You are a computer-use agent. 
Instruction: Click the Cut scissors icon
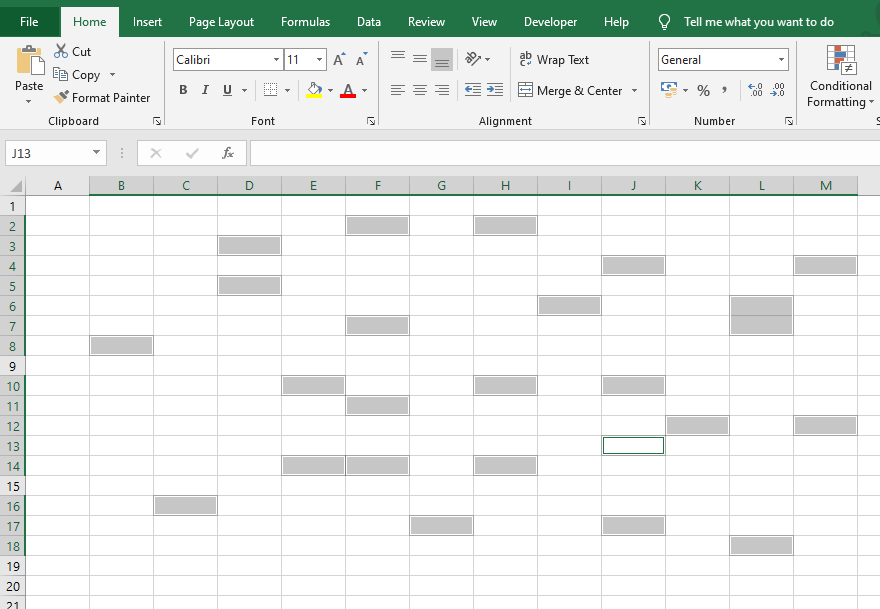(x=61, y=51)
